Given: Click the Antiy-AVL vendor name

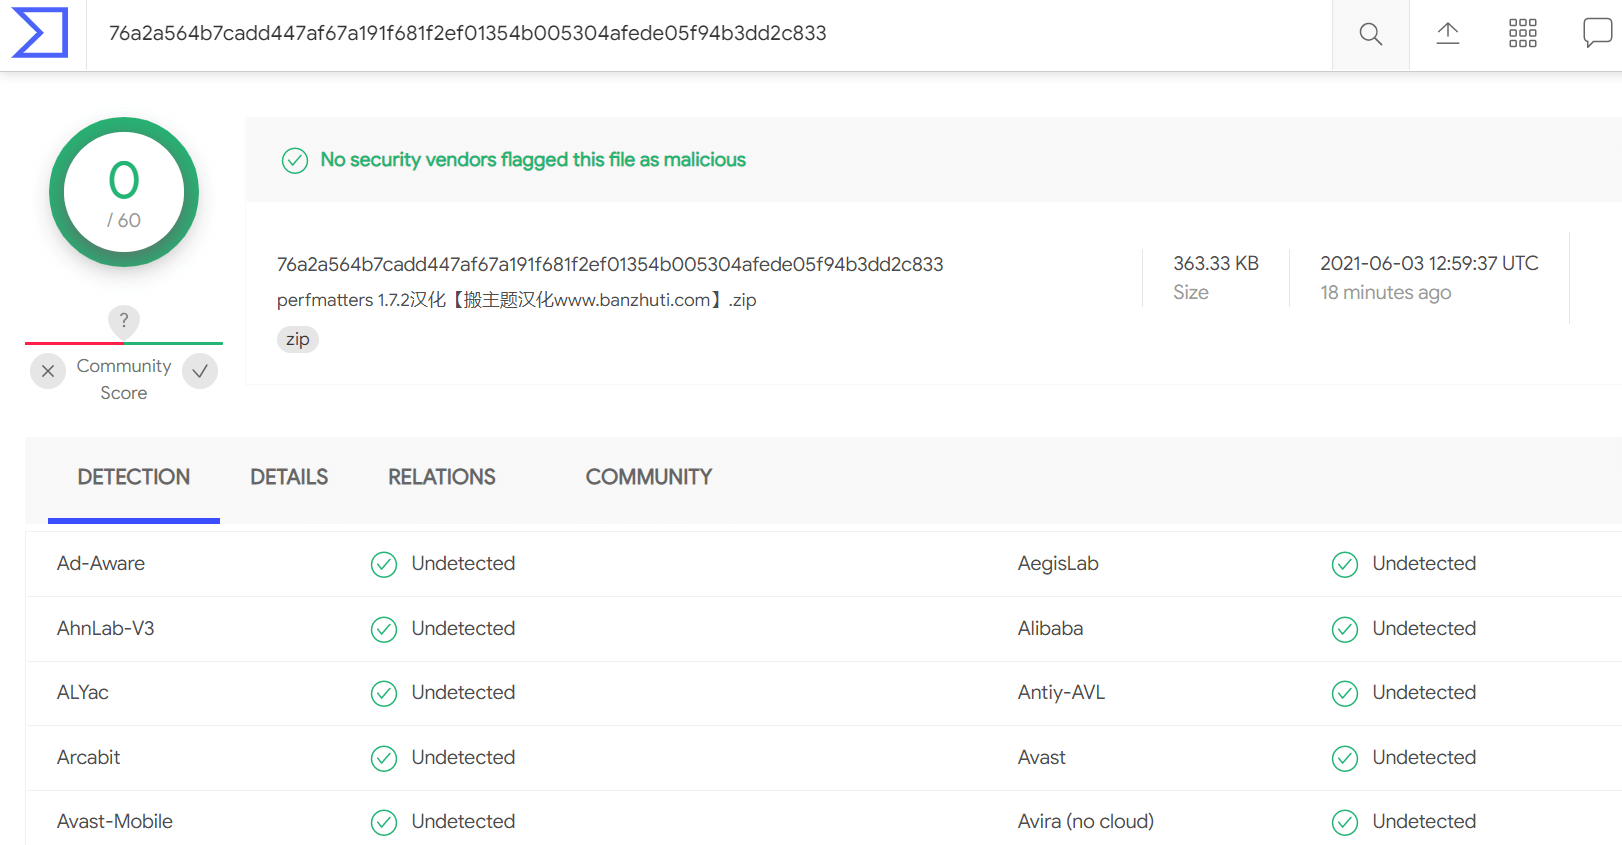Looking at the screenshot, I should tap(1062, 692).
